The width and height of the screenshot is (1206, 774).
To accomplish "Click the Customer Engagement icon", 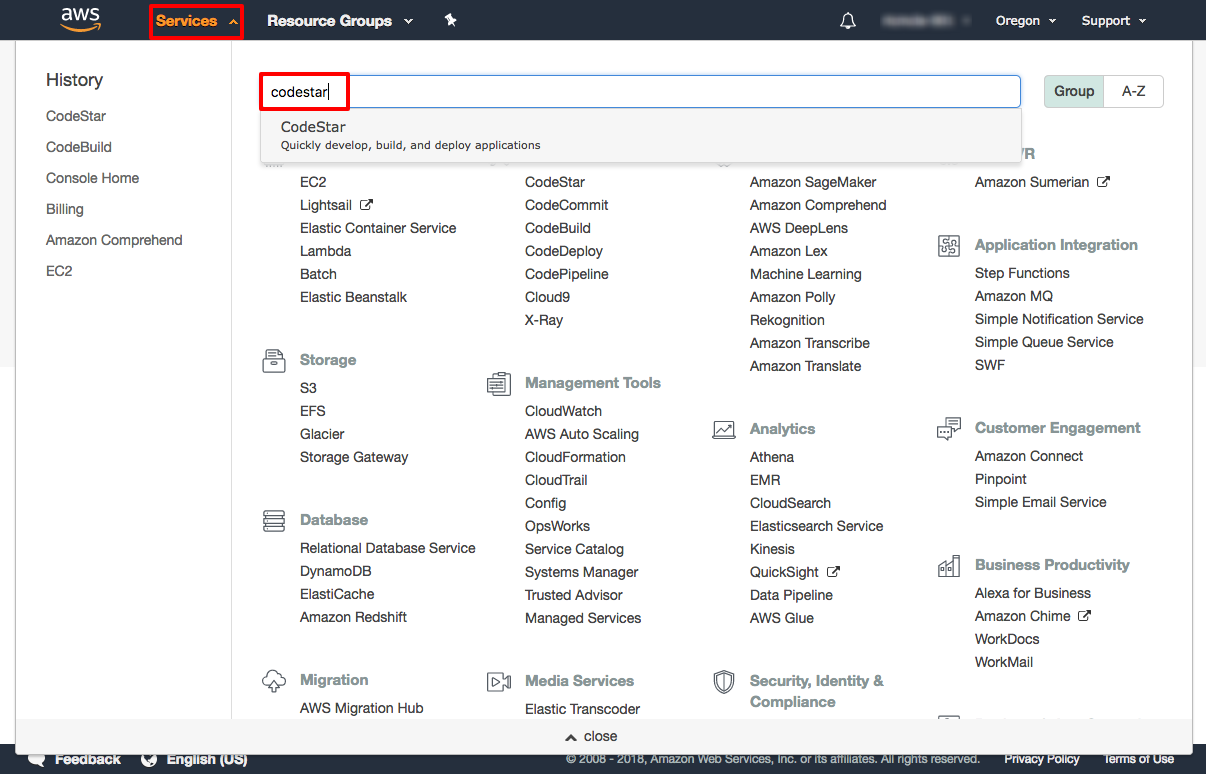I will (x=949, y=428).
